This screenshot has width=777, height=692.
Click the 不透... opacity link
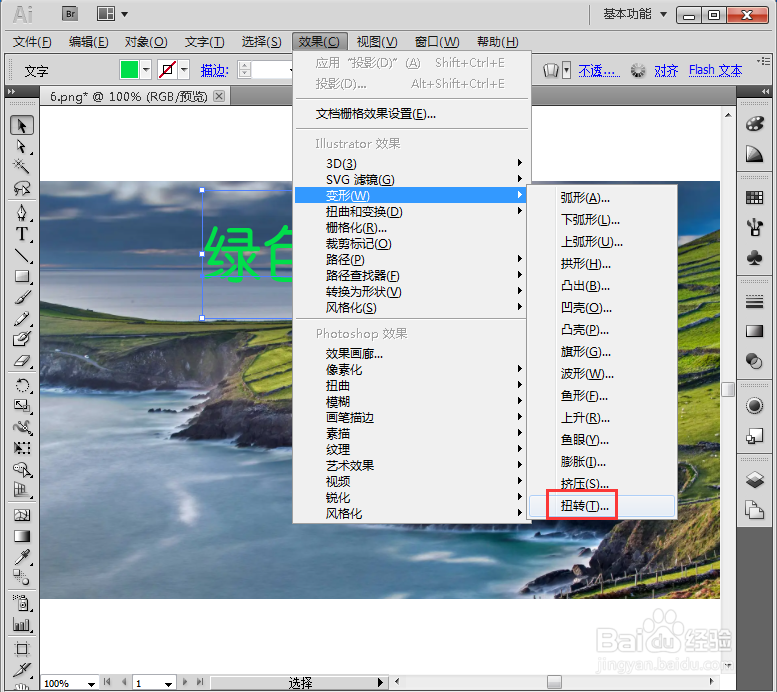[599, 71]
